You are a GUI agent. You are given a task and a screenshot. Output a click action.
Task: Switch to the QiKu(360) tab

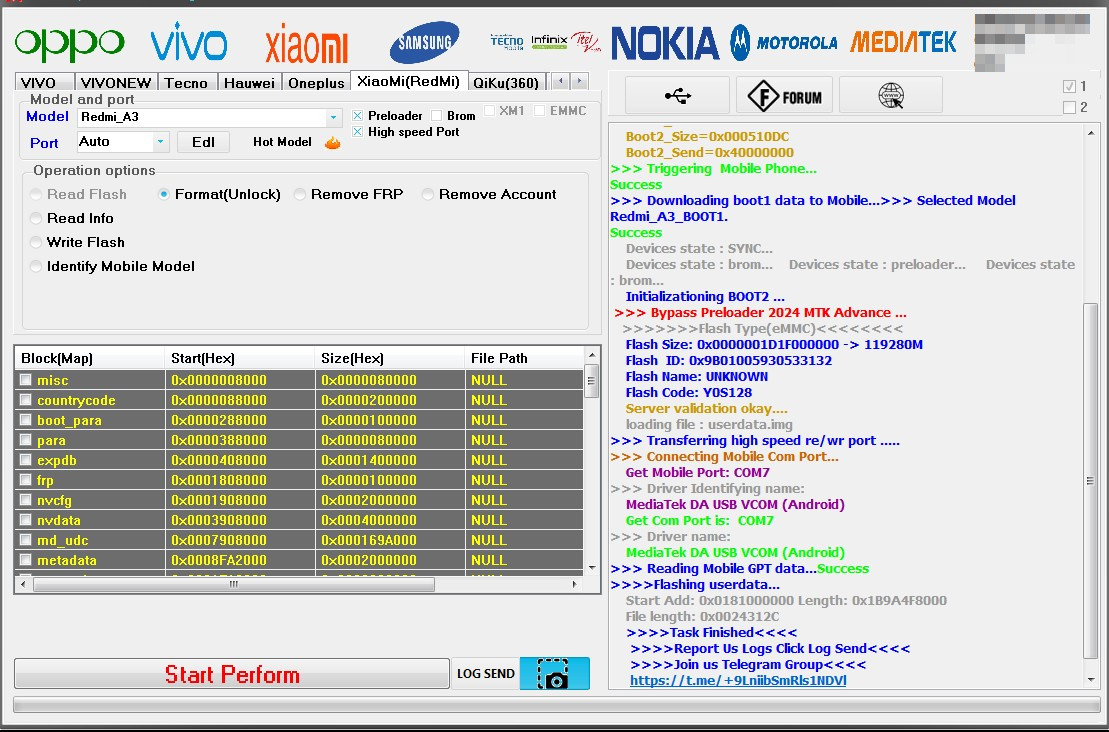coord(506,83)
